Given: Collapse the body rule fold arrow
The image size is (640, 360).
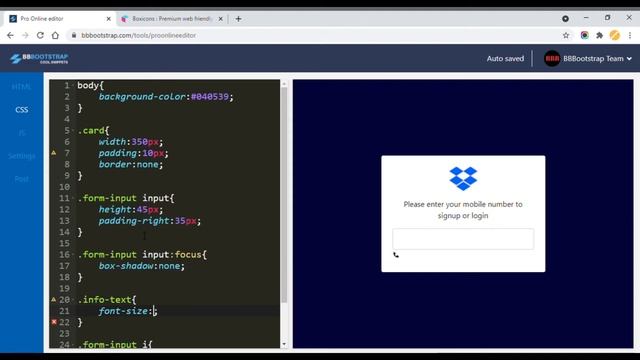Looking at the screenshot, I should pyautogui.click(x=73, y=86).
